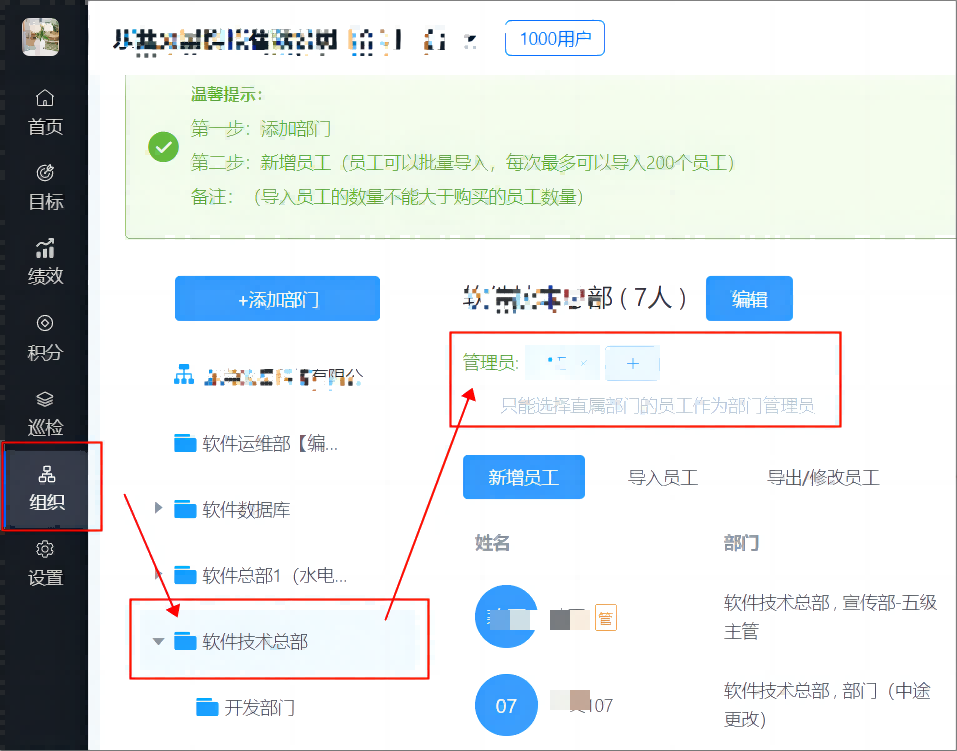The width and height of the screenshot is (957, 751).
Task: Switch to 导出/修改员工 tab
Action: coord(822,477)
